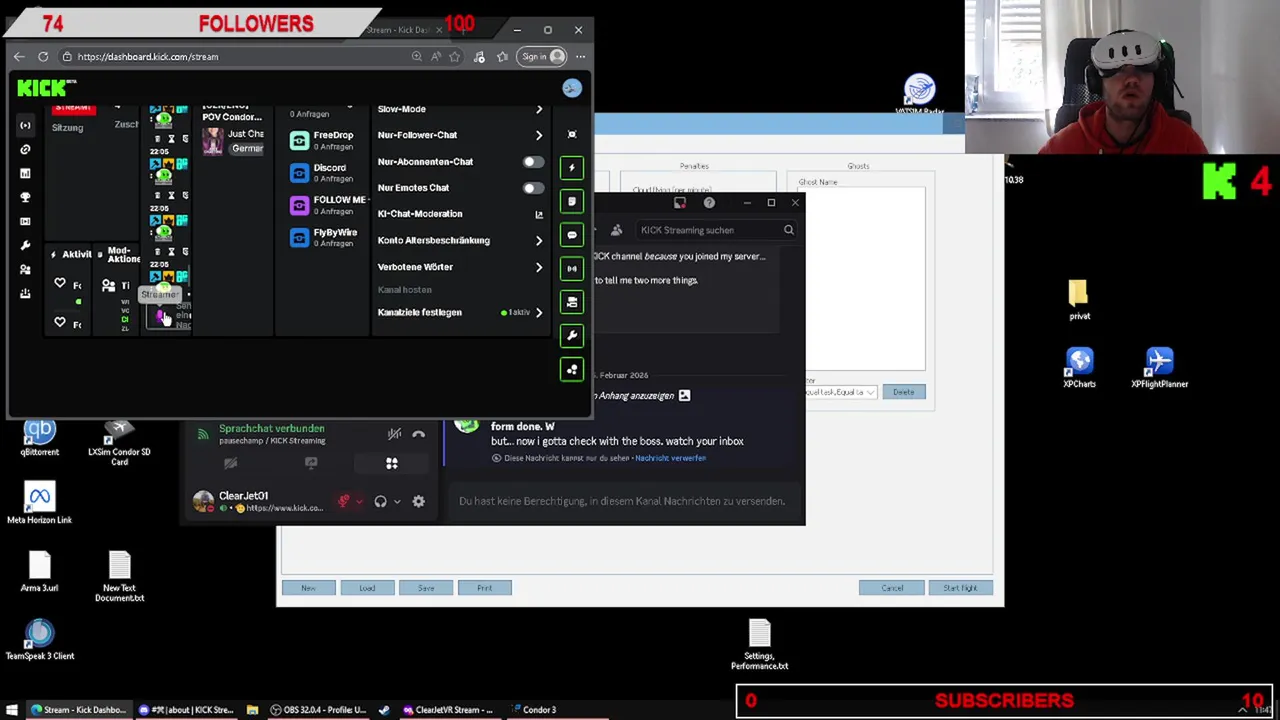Open browser three-dot menu
Viewport: 1280px width, 720px height.
coord(580,57)
